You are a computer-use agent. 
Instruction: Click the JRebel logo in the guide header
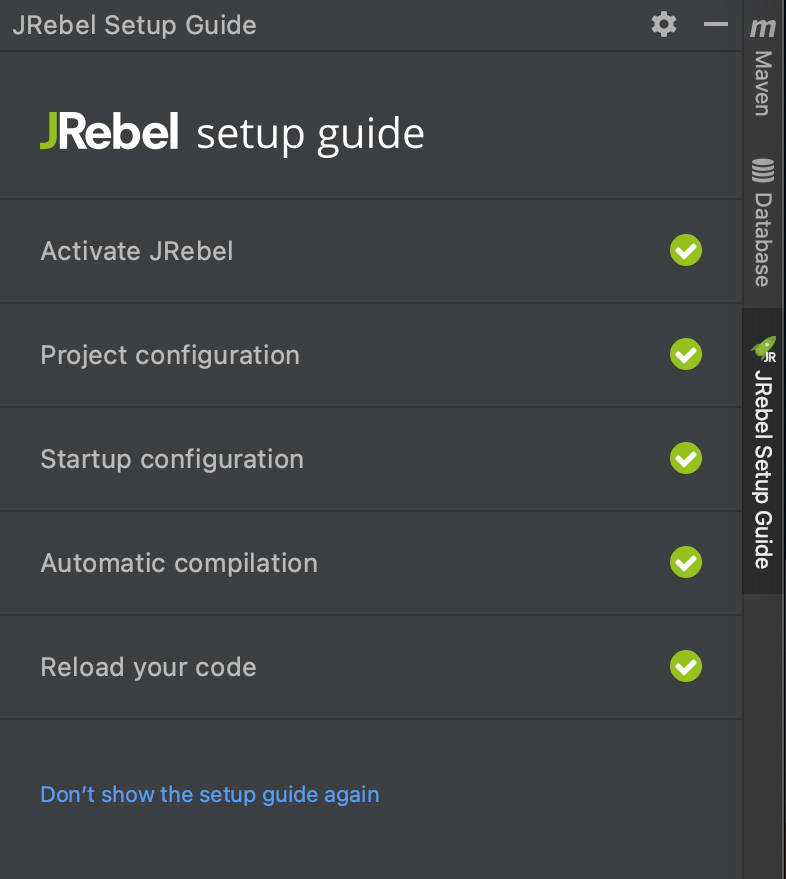click(109, 133)
